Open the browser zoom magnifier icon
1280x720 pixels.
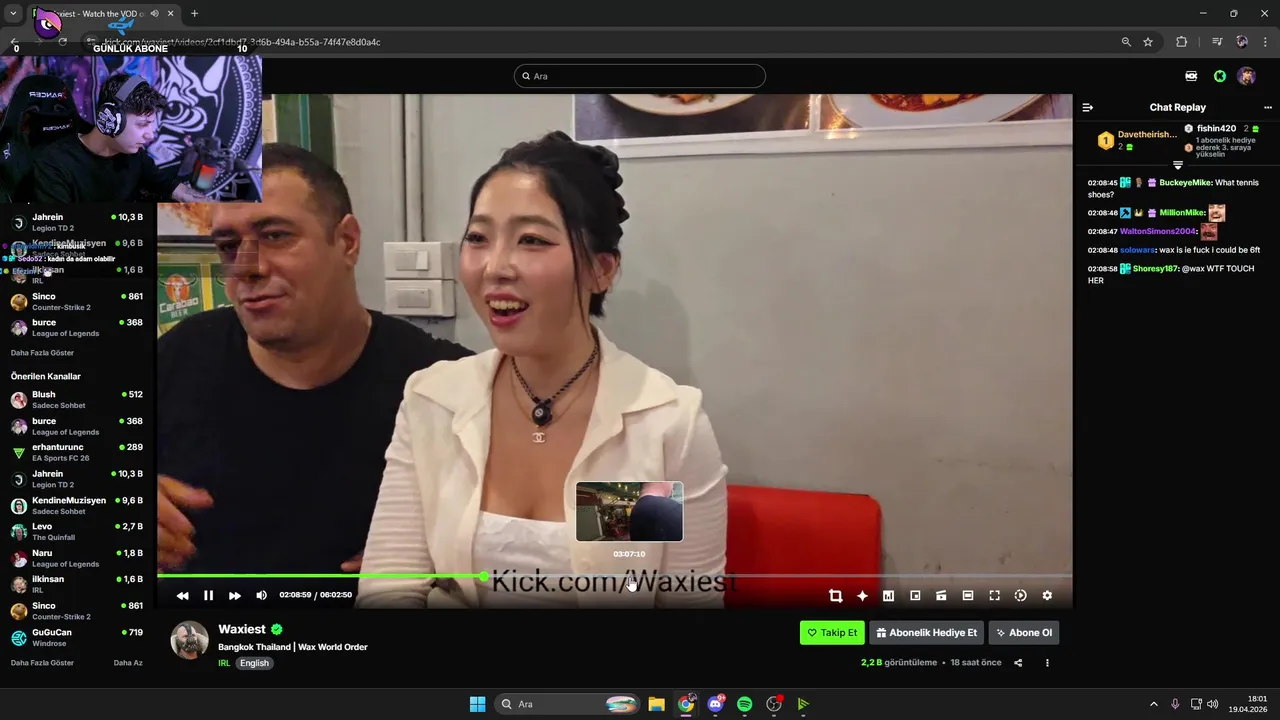1126,42
